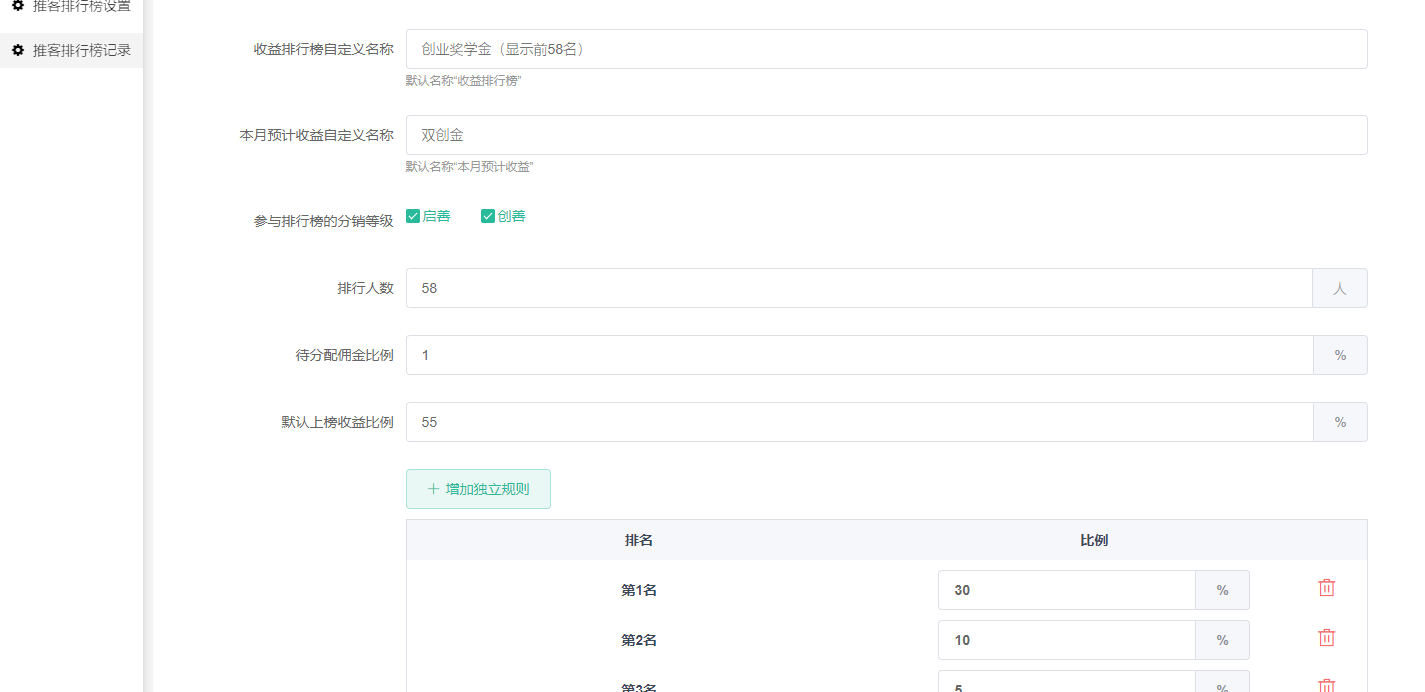Screen dimensions: 1425x692
Task: Delete the 第1名 ranking rule row
Action: [x=1326, y=588]
